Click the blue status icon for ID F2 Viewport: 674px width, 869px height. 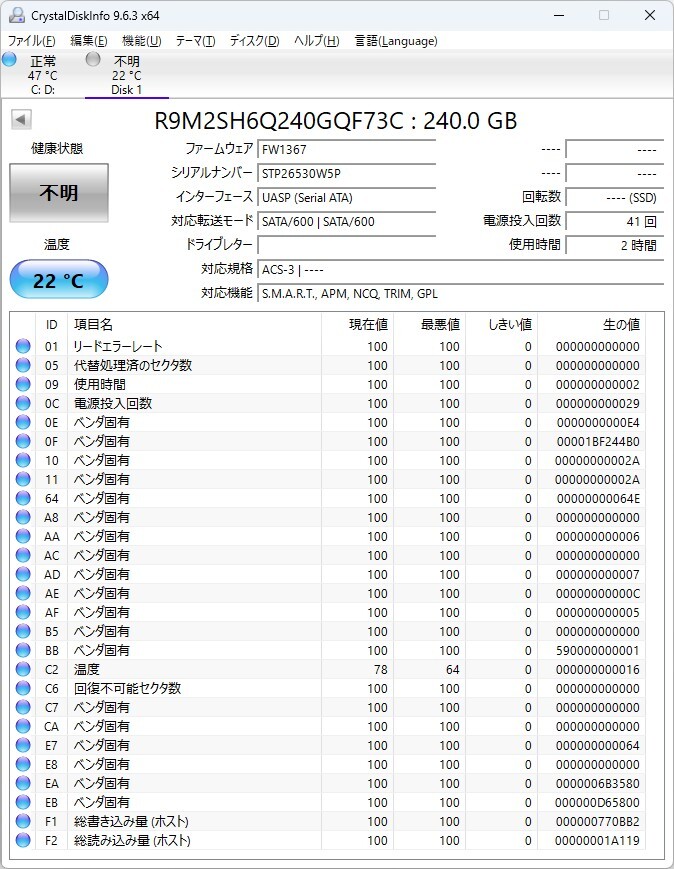pyautogui.click(x=23, y=840)
